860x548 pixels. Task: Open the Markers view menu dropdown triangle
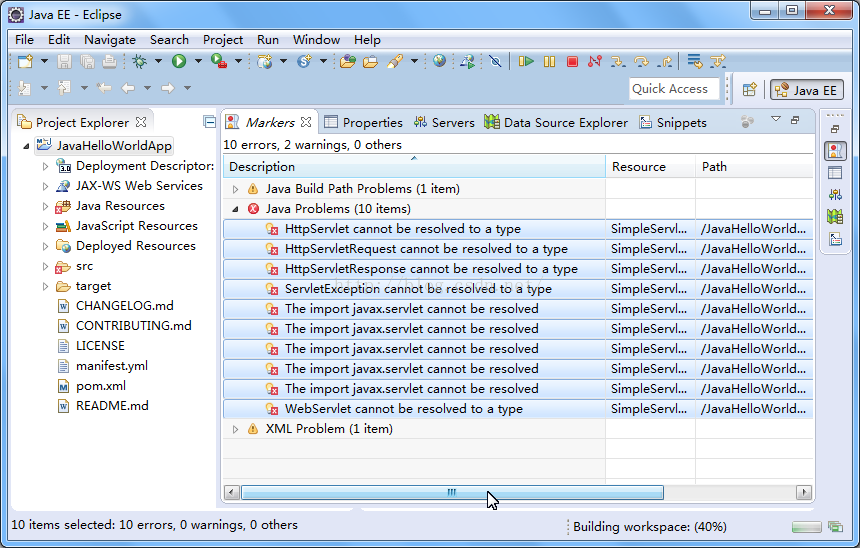pos(775,120)
